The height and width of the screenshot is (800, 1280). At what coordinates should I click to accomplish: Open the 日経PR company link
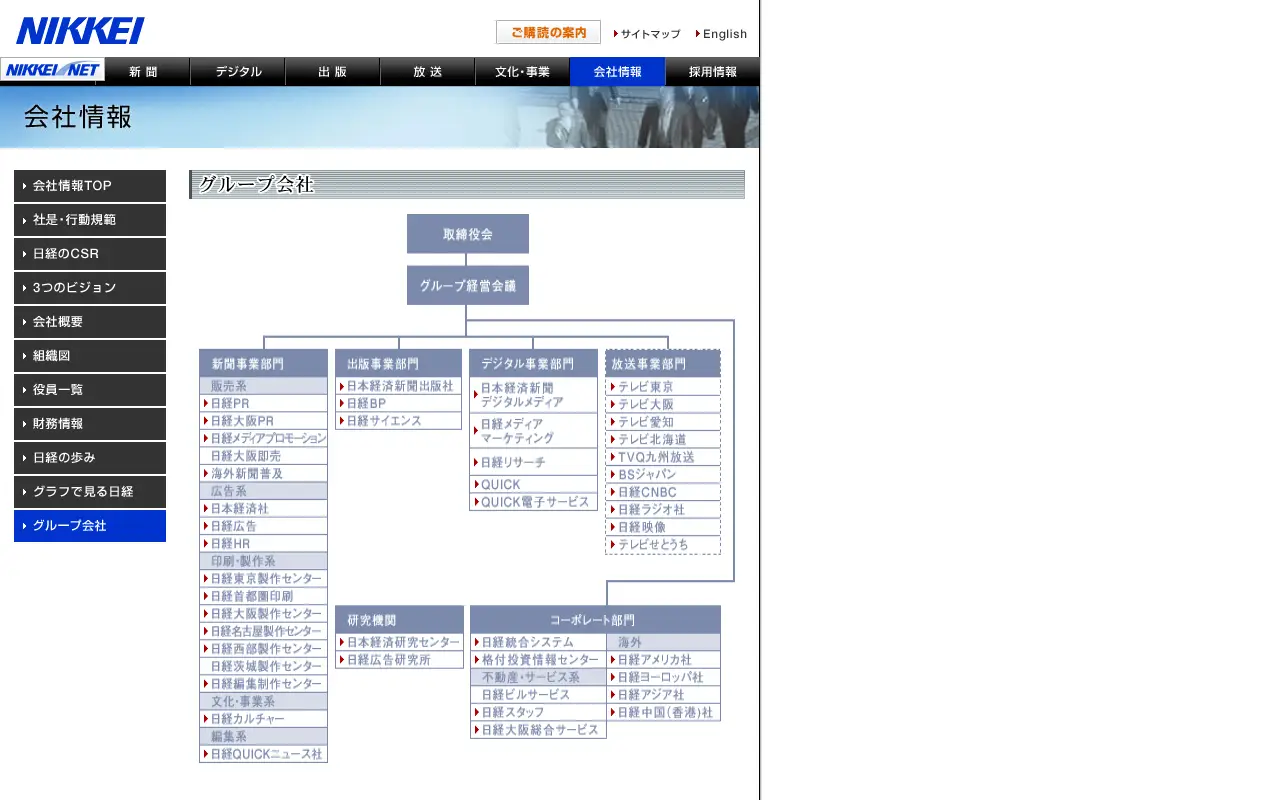(x=264, y=403)
